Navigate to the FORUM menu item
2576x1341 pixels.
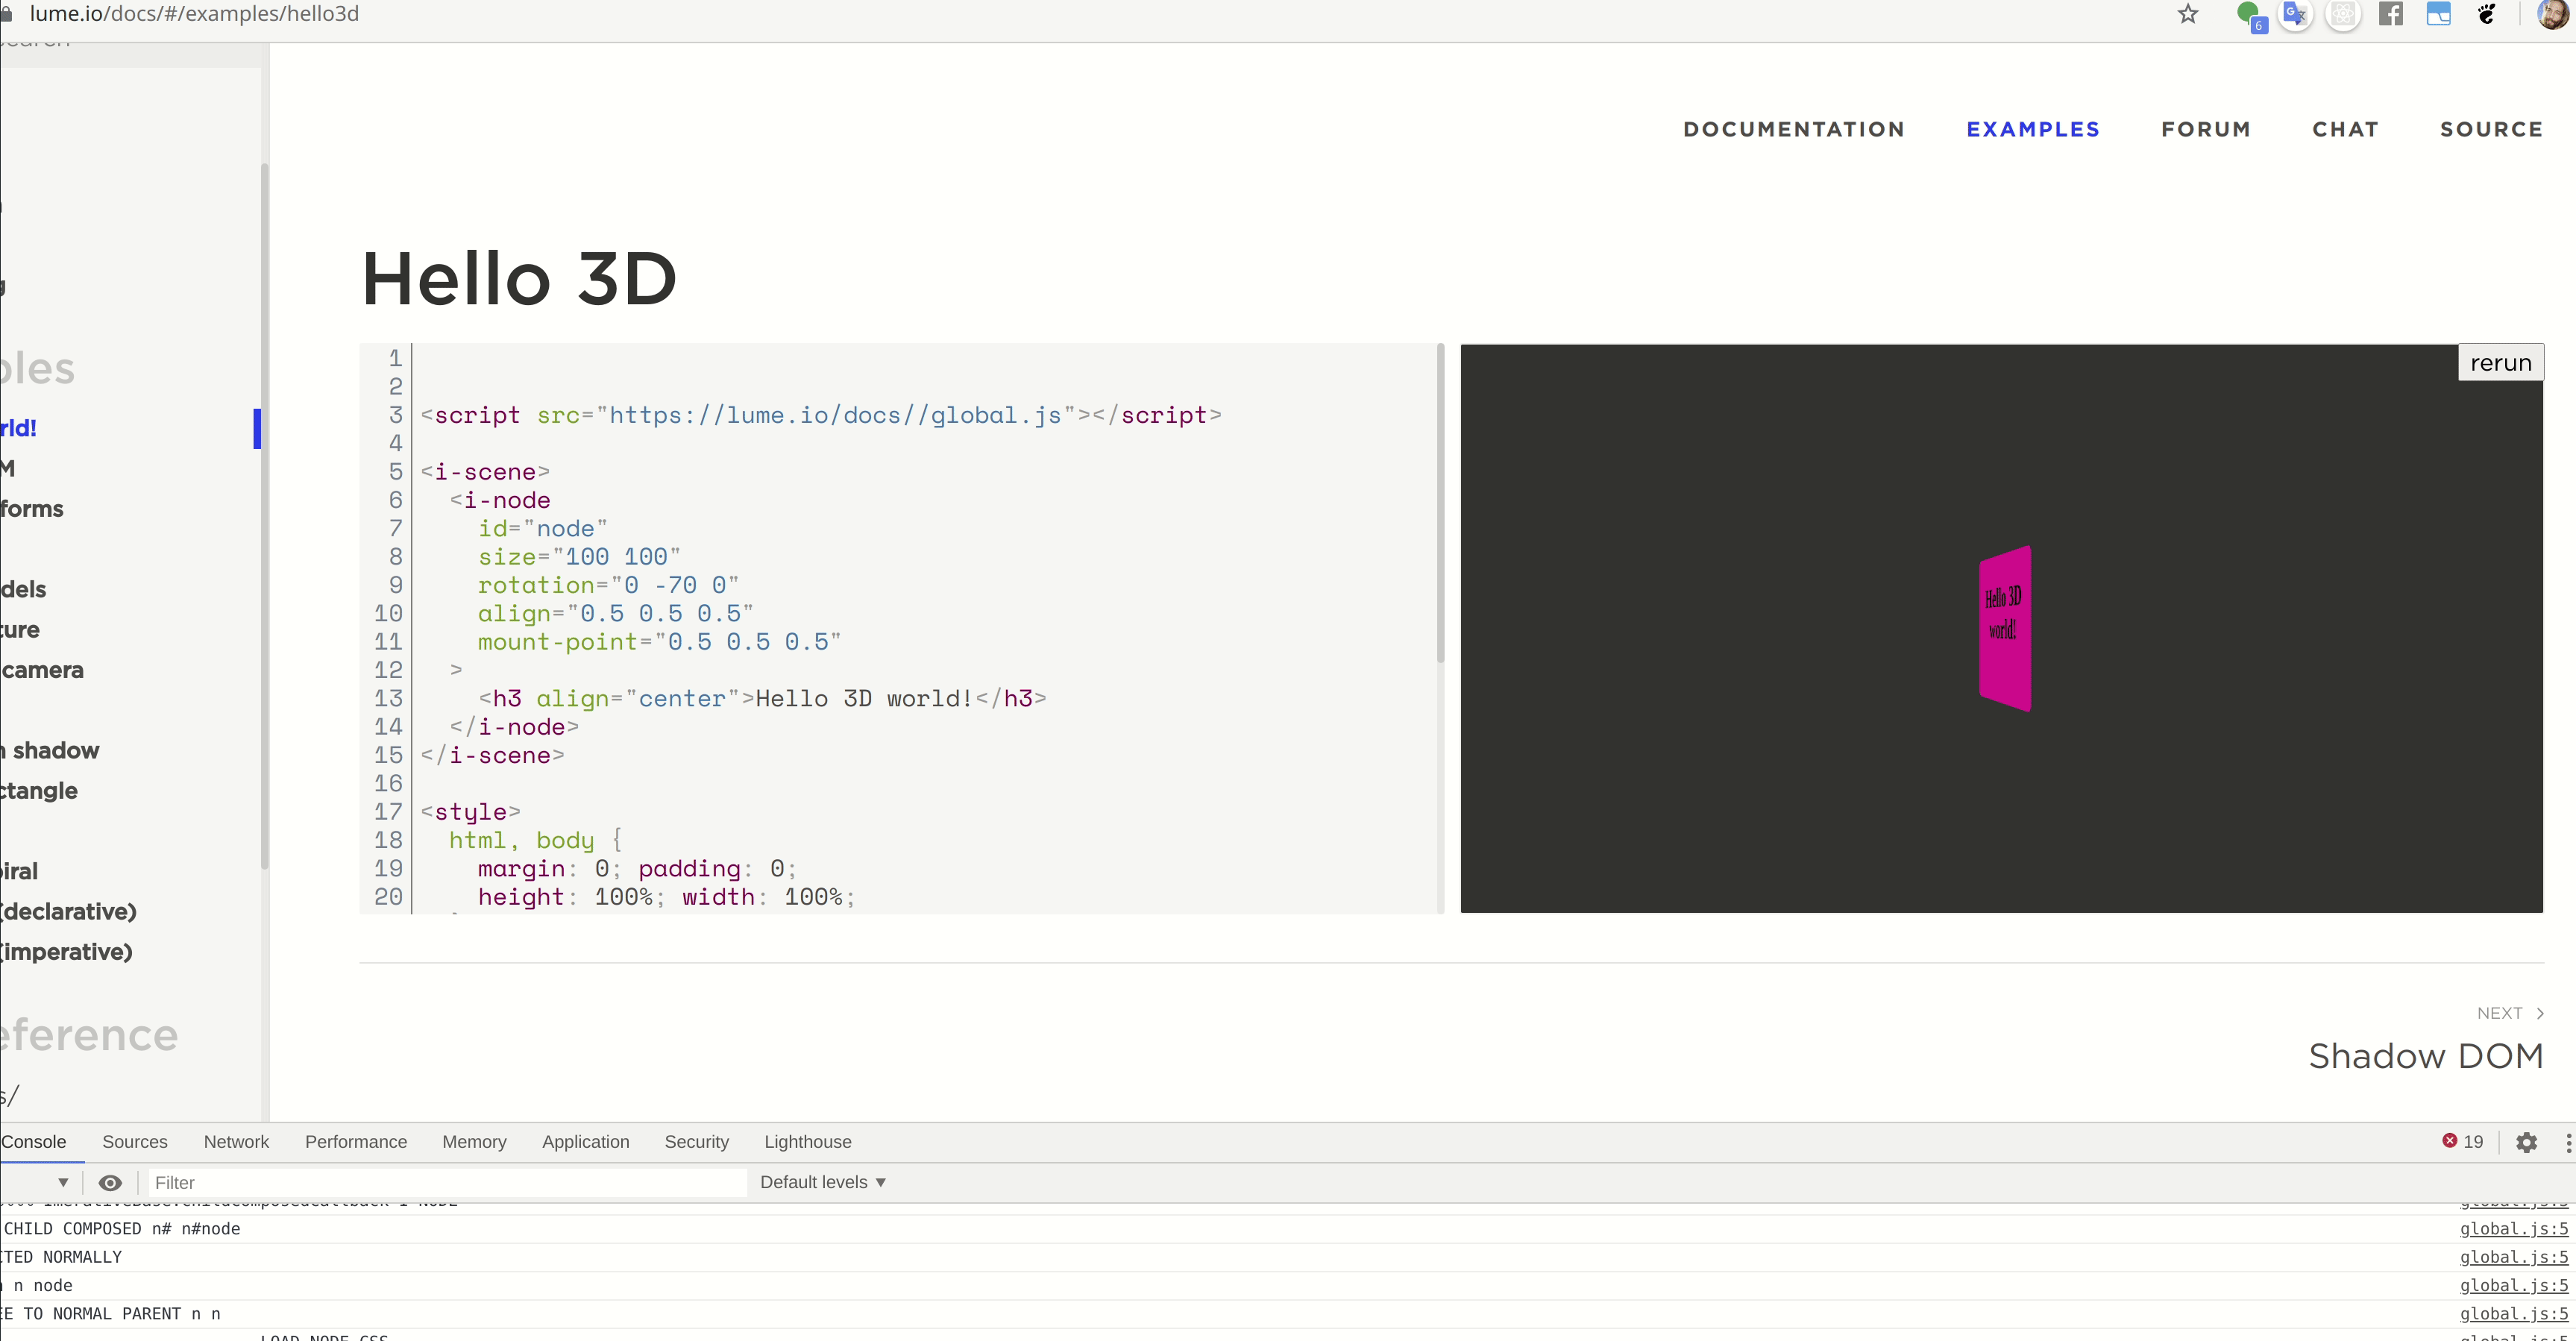click(x=2205, y=128)
